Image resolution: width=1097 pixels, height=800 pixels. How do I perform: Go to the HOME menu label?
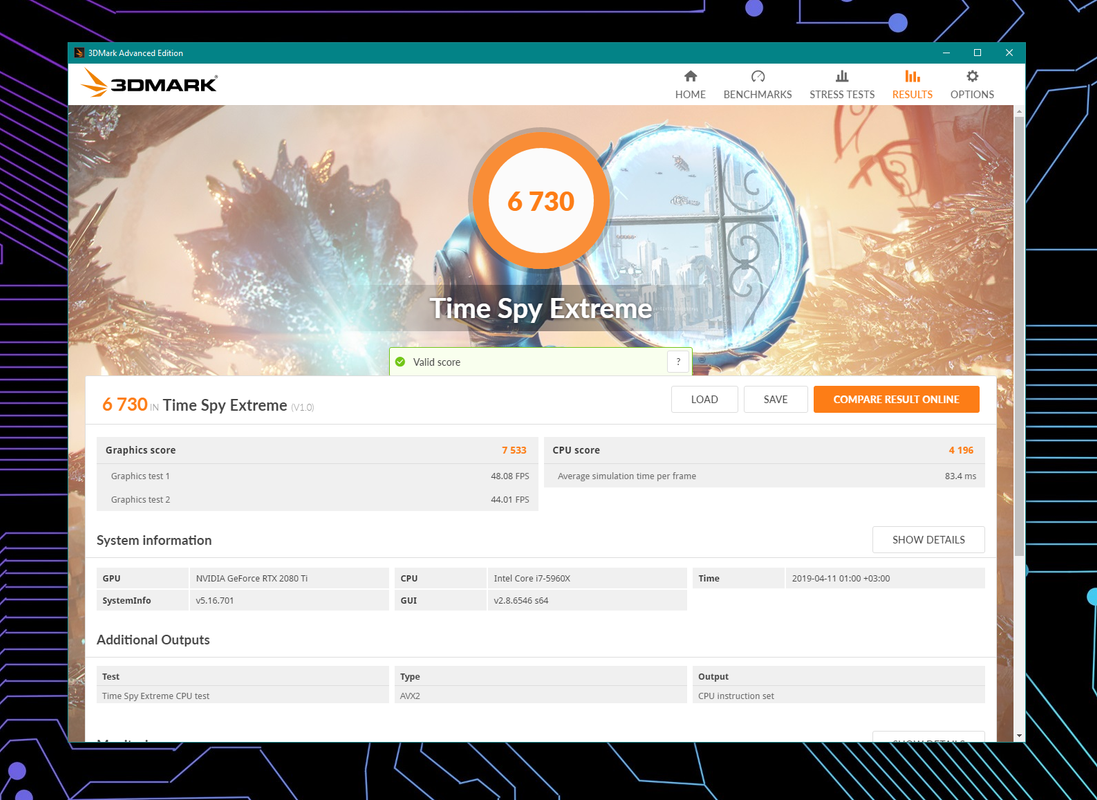pyautogui.click(x=690, y=94)
